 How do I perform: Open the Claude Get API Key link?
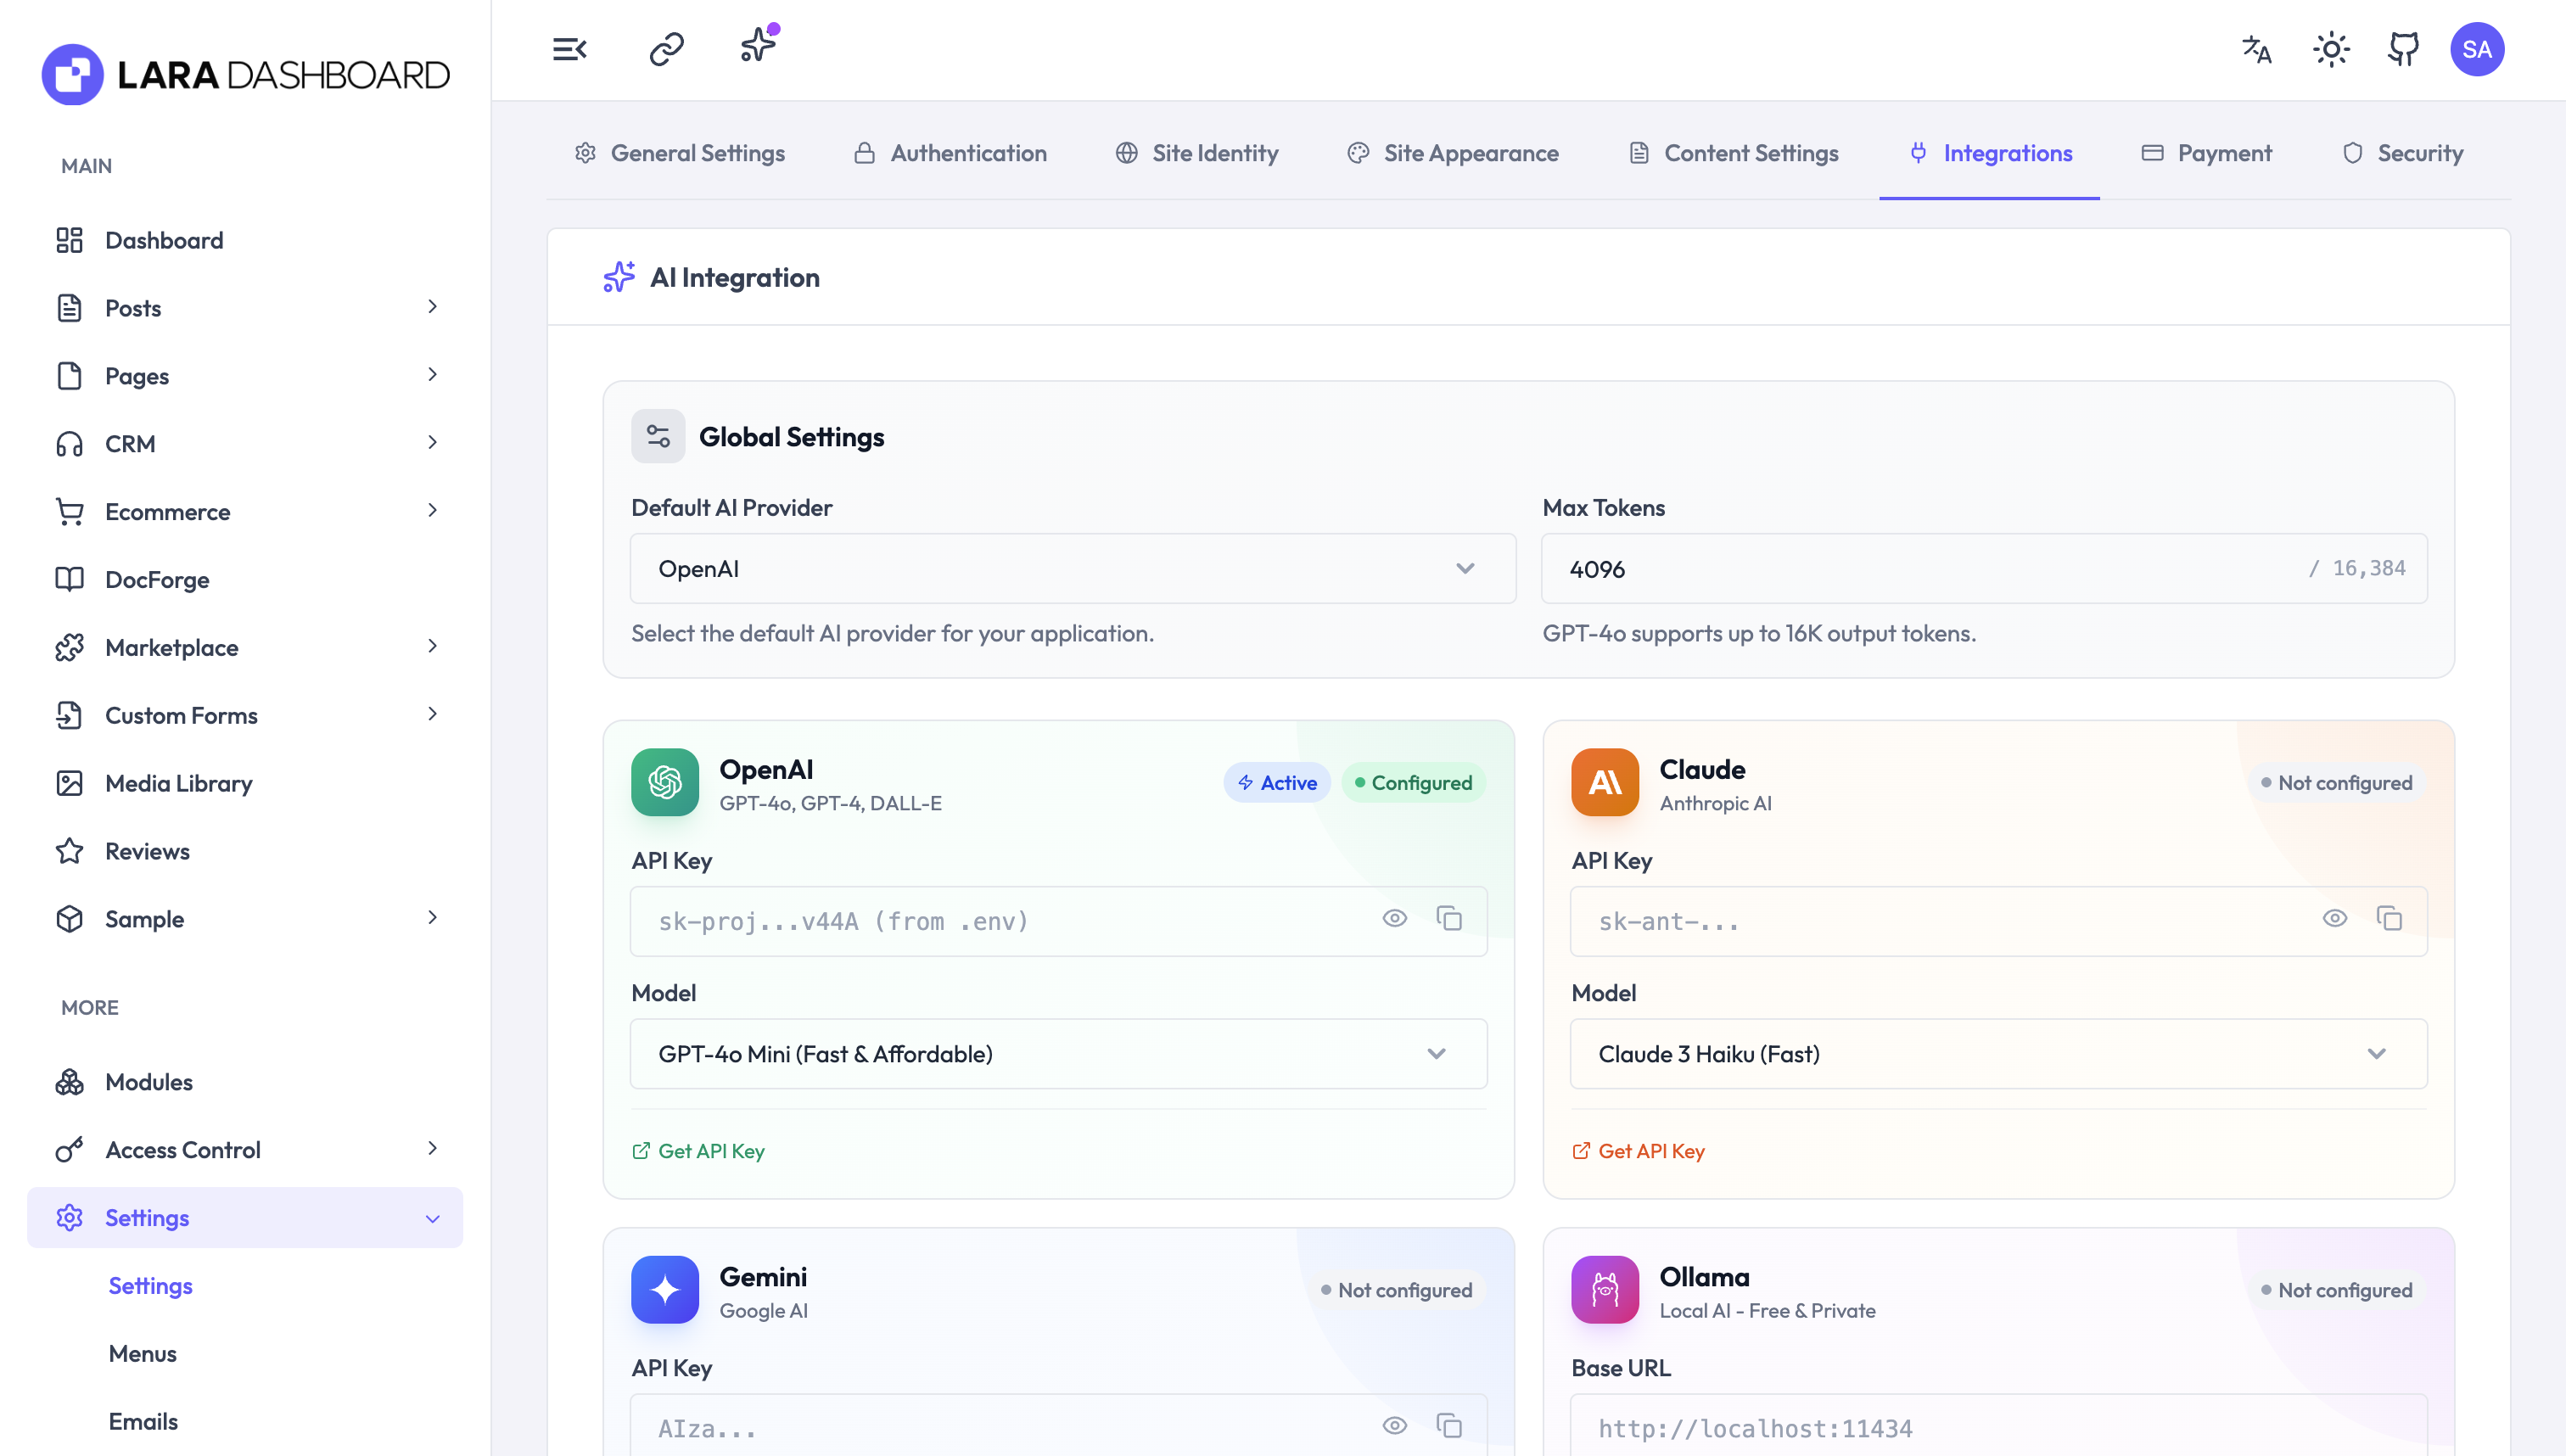tap(1650, 1151)
